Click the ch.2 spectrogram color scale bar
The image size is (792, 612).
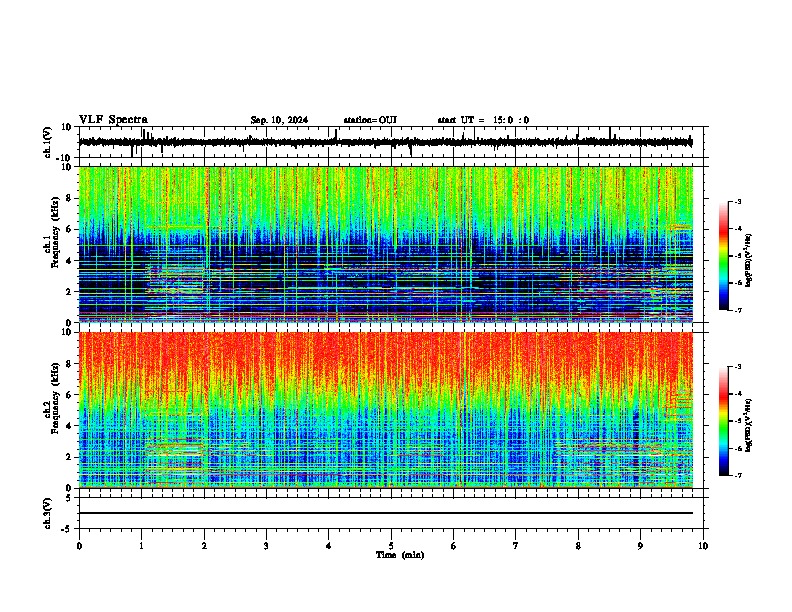click(x=724, y=421)
